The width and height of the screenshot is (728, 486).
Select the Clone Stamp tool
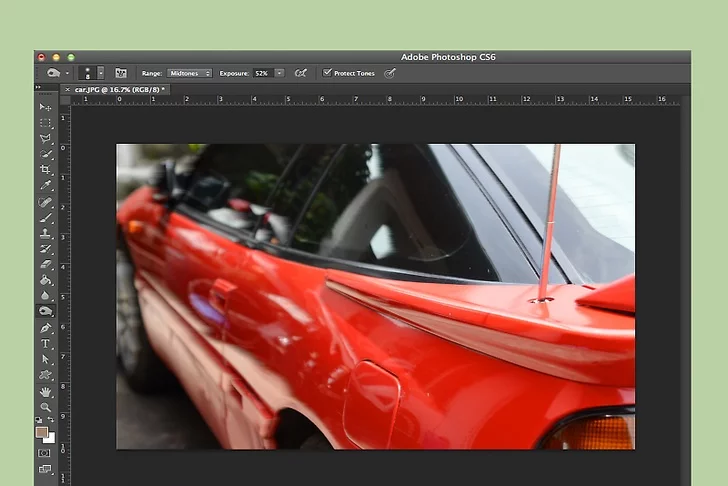tap(46, 233)
